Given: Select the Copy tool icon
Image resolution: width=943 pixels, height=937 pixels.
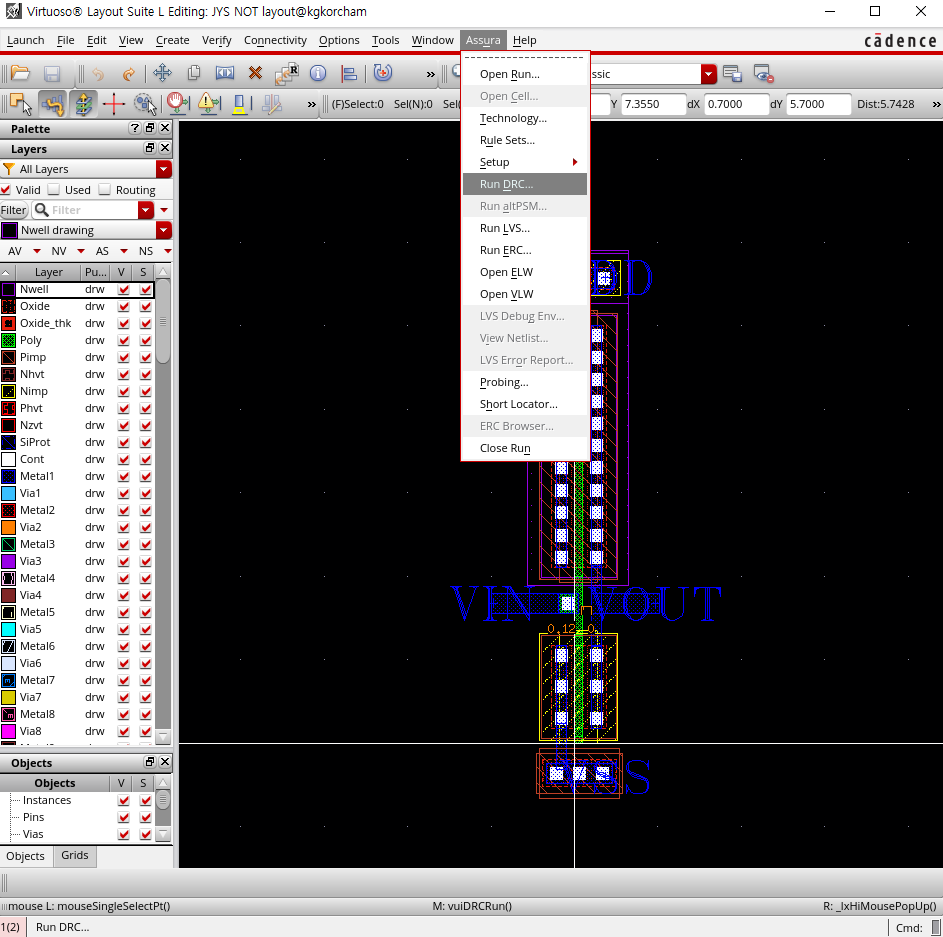Looking at the screenshot, I should tap(194, 73).
